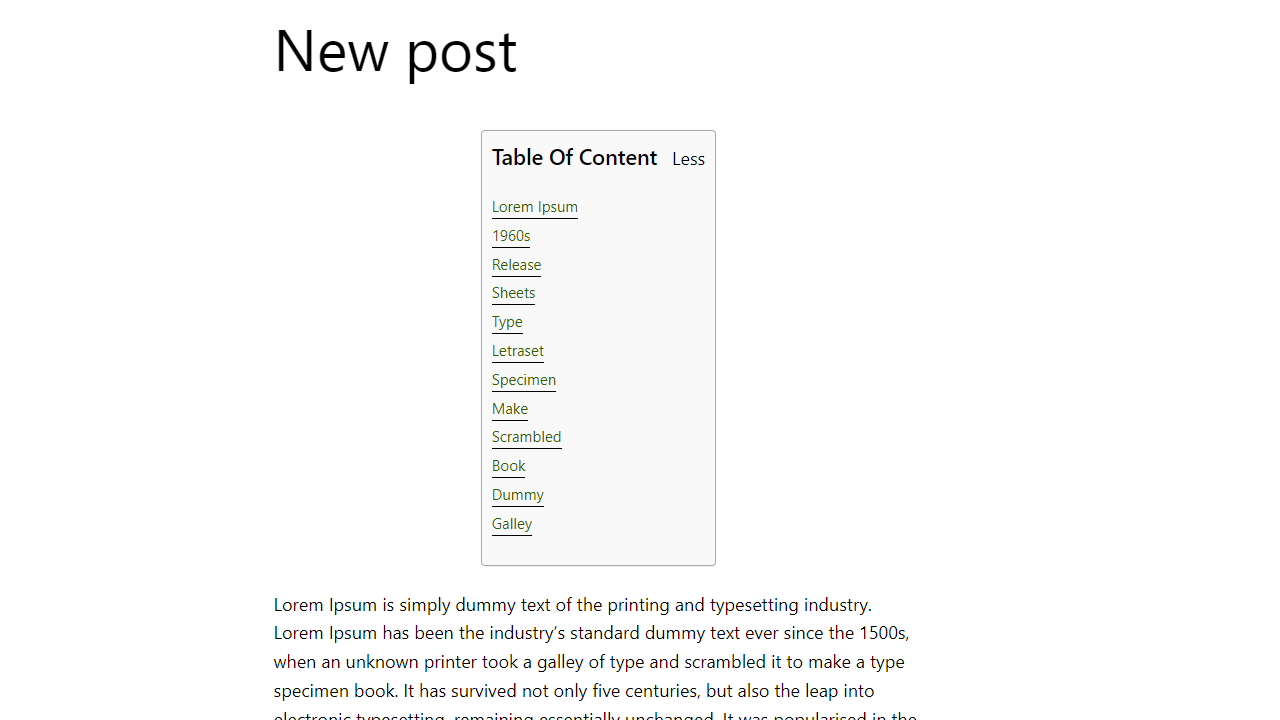The height and width of the screenshot is (720, 1280).
Task: Jump to the Scrambled section link
Action: point(526,437)
